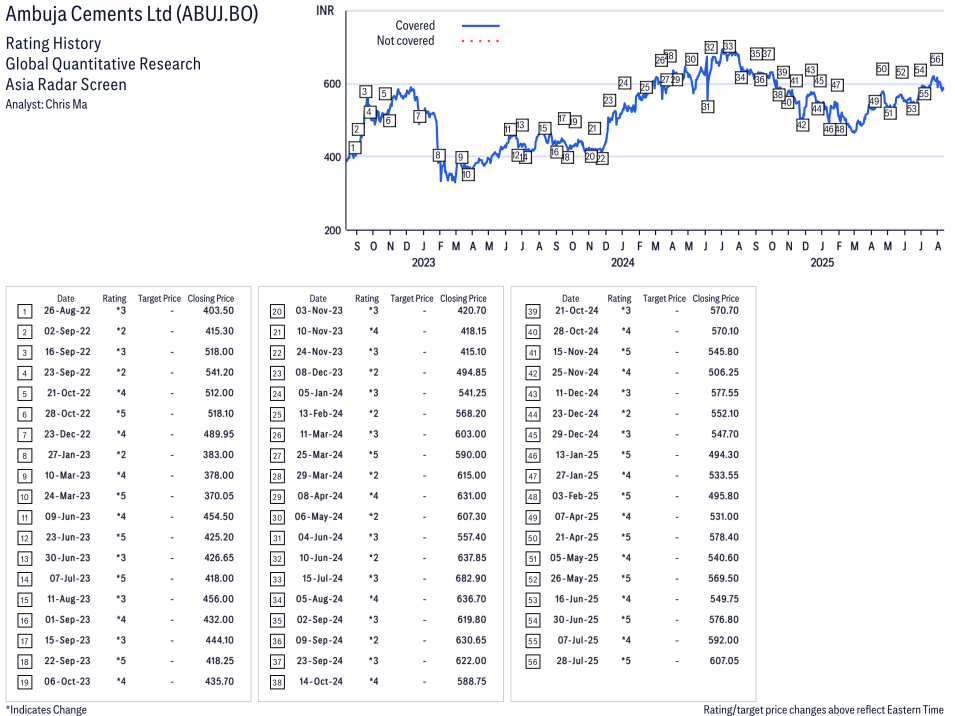The width and height of the screenshot is (955, 716).
Task: Click closing price '403.50'
Action: click(x=219, y=311)
